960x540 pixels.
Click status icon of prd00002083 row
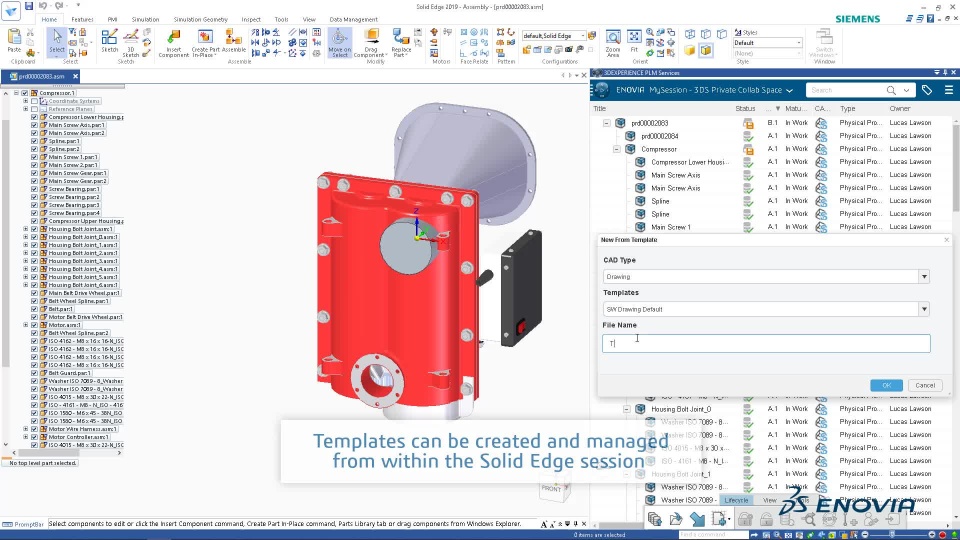click(748, 123)
